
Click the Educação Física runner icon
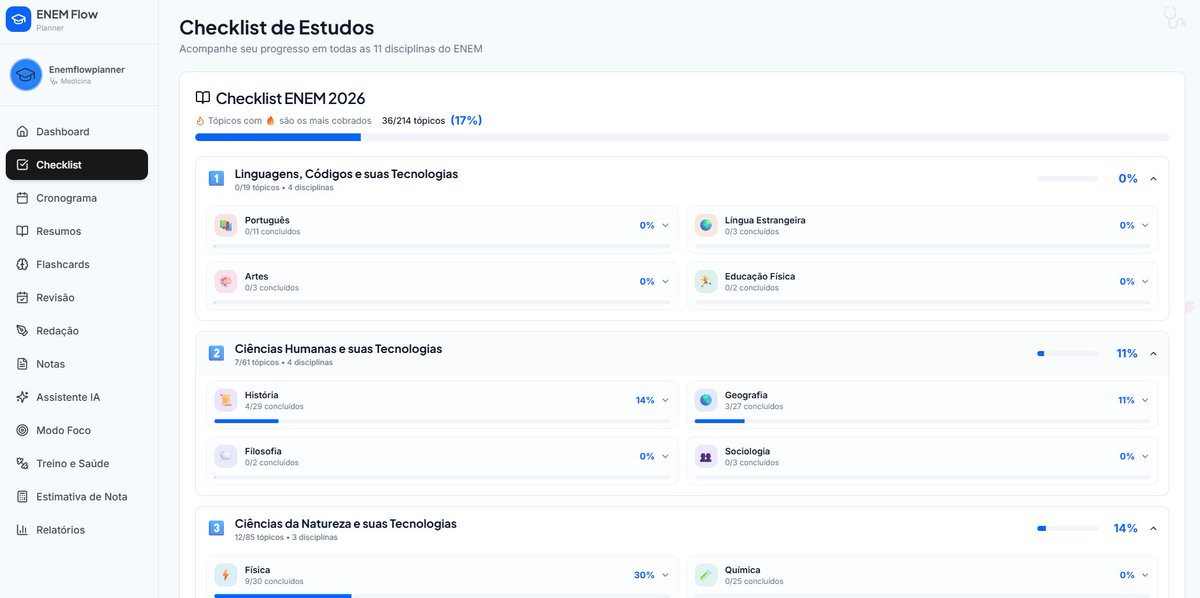coord(706,281)
